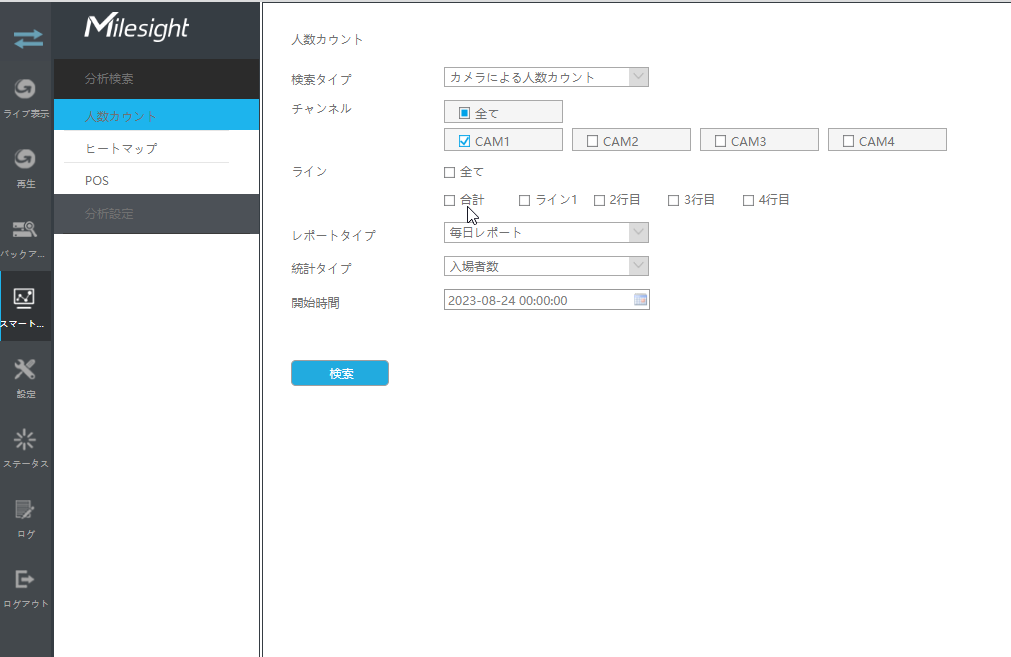This screenshot has width=1011, height=657.
Task: Check the 合計 line checkbox
Action: pos(449,200)
